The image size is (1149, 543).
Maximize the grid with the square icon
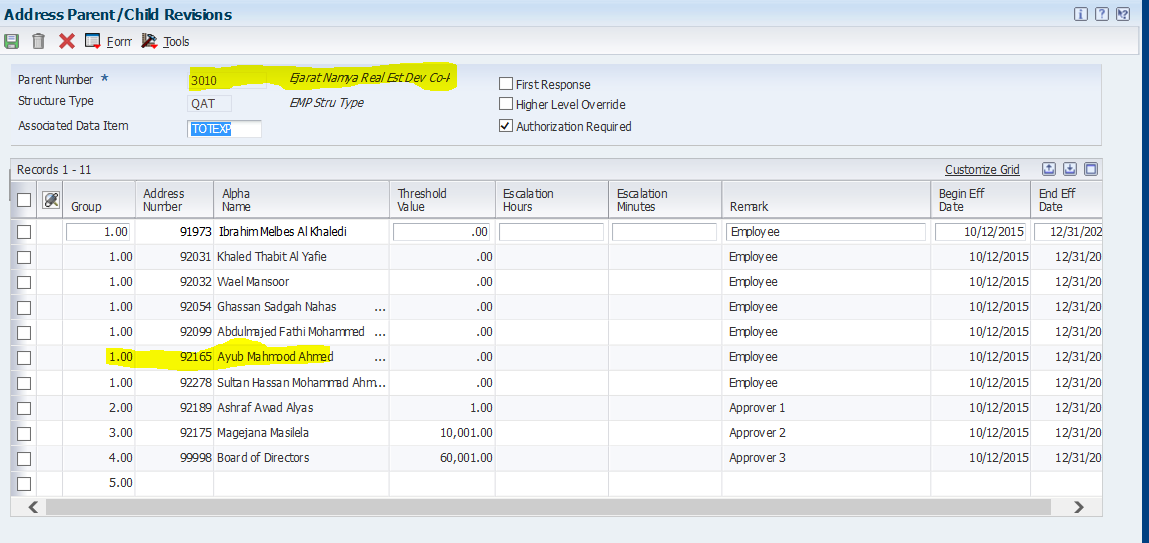pyautogui.click(x=1091, y=169)
